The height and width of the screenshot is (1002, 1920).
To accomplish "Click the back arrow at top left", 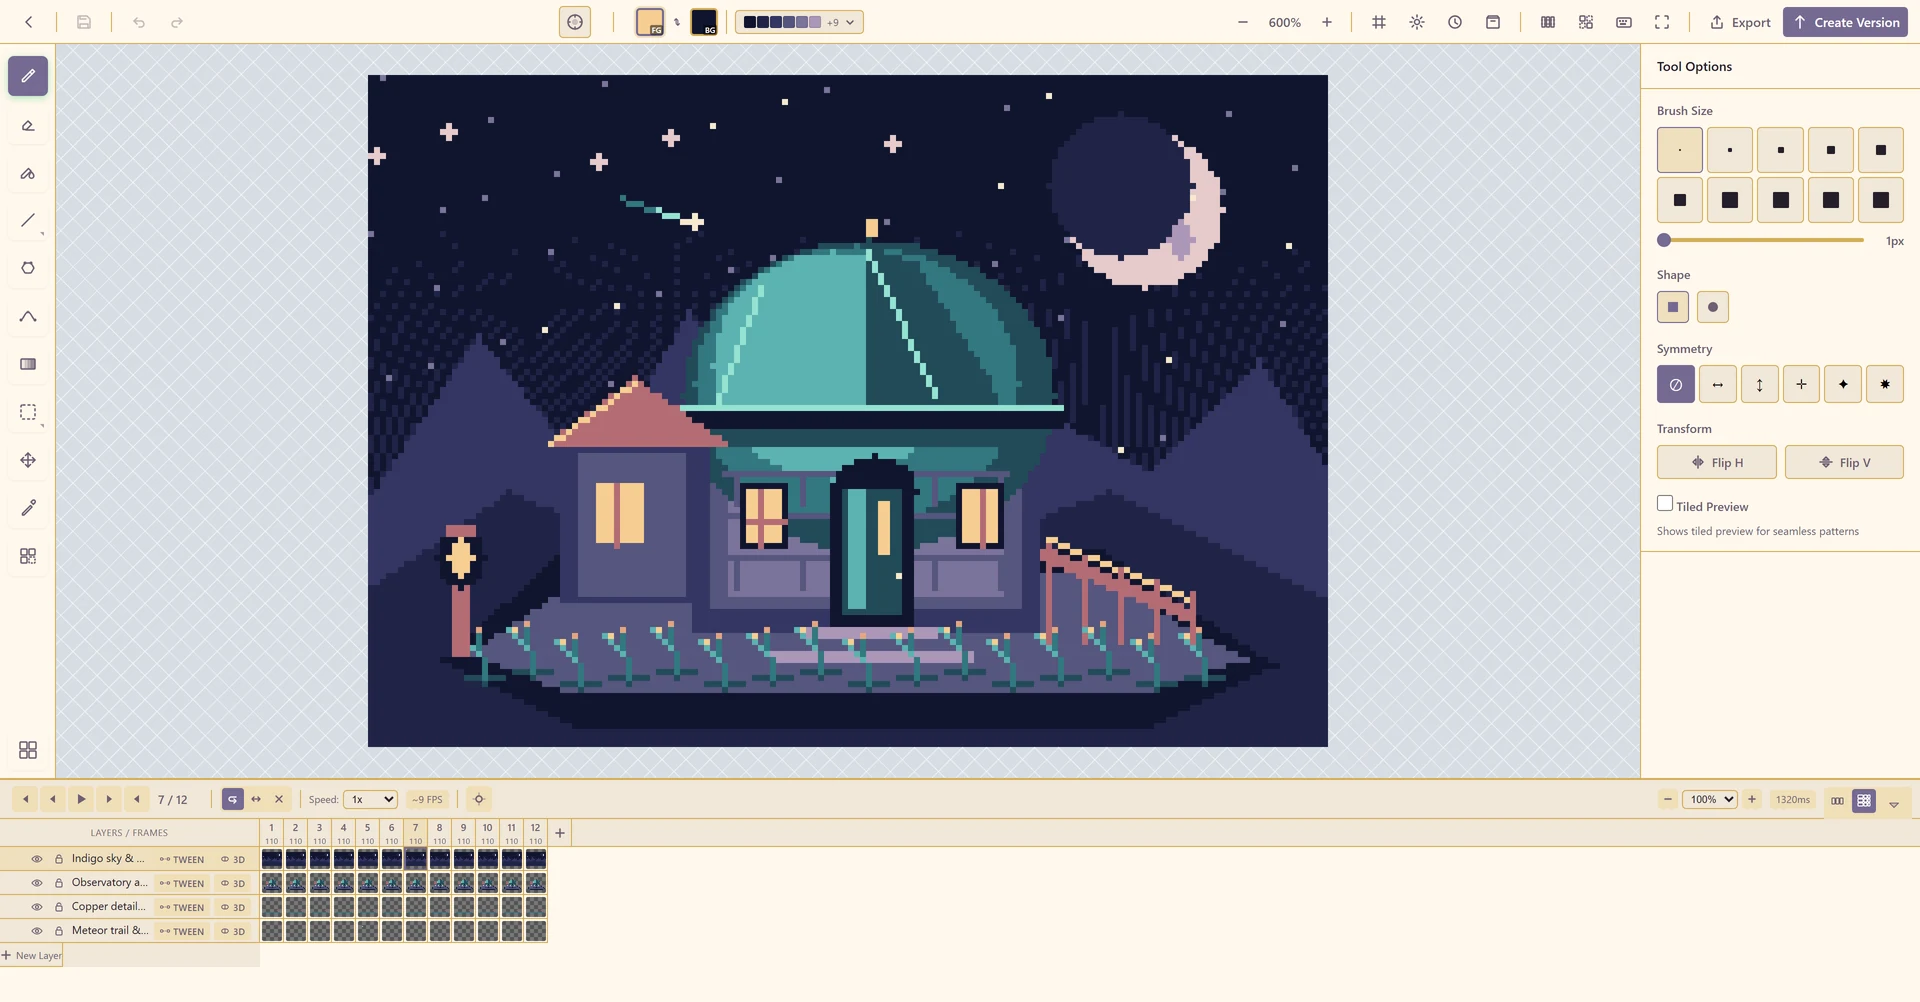I will (29, 22).
